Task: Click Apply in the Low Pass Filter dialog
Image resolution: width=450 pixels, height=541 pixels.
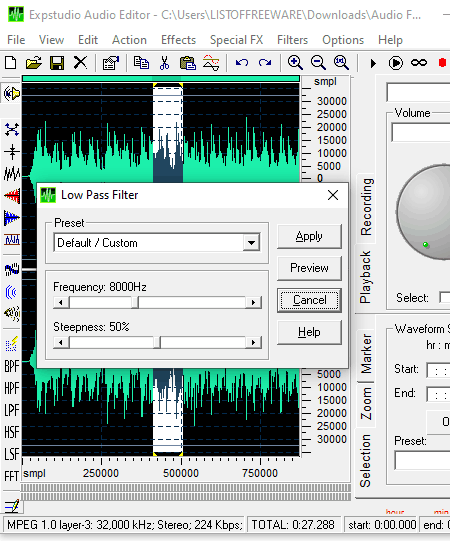Action: 309,236
